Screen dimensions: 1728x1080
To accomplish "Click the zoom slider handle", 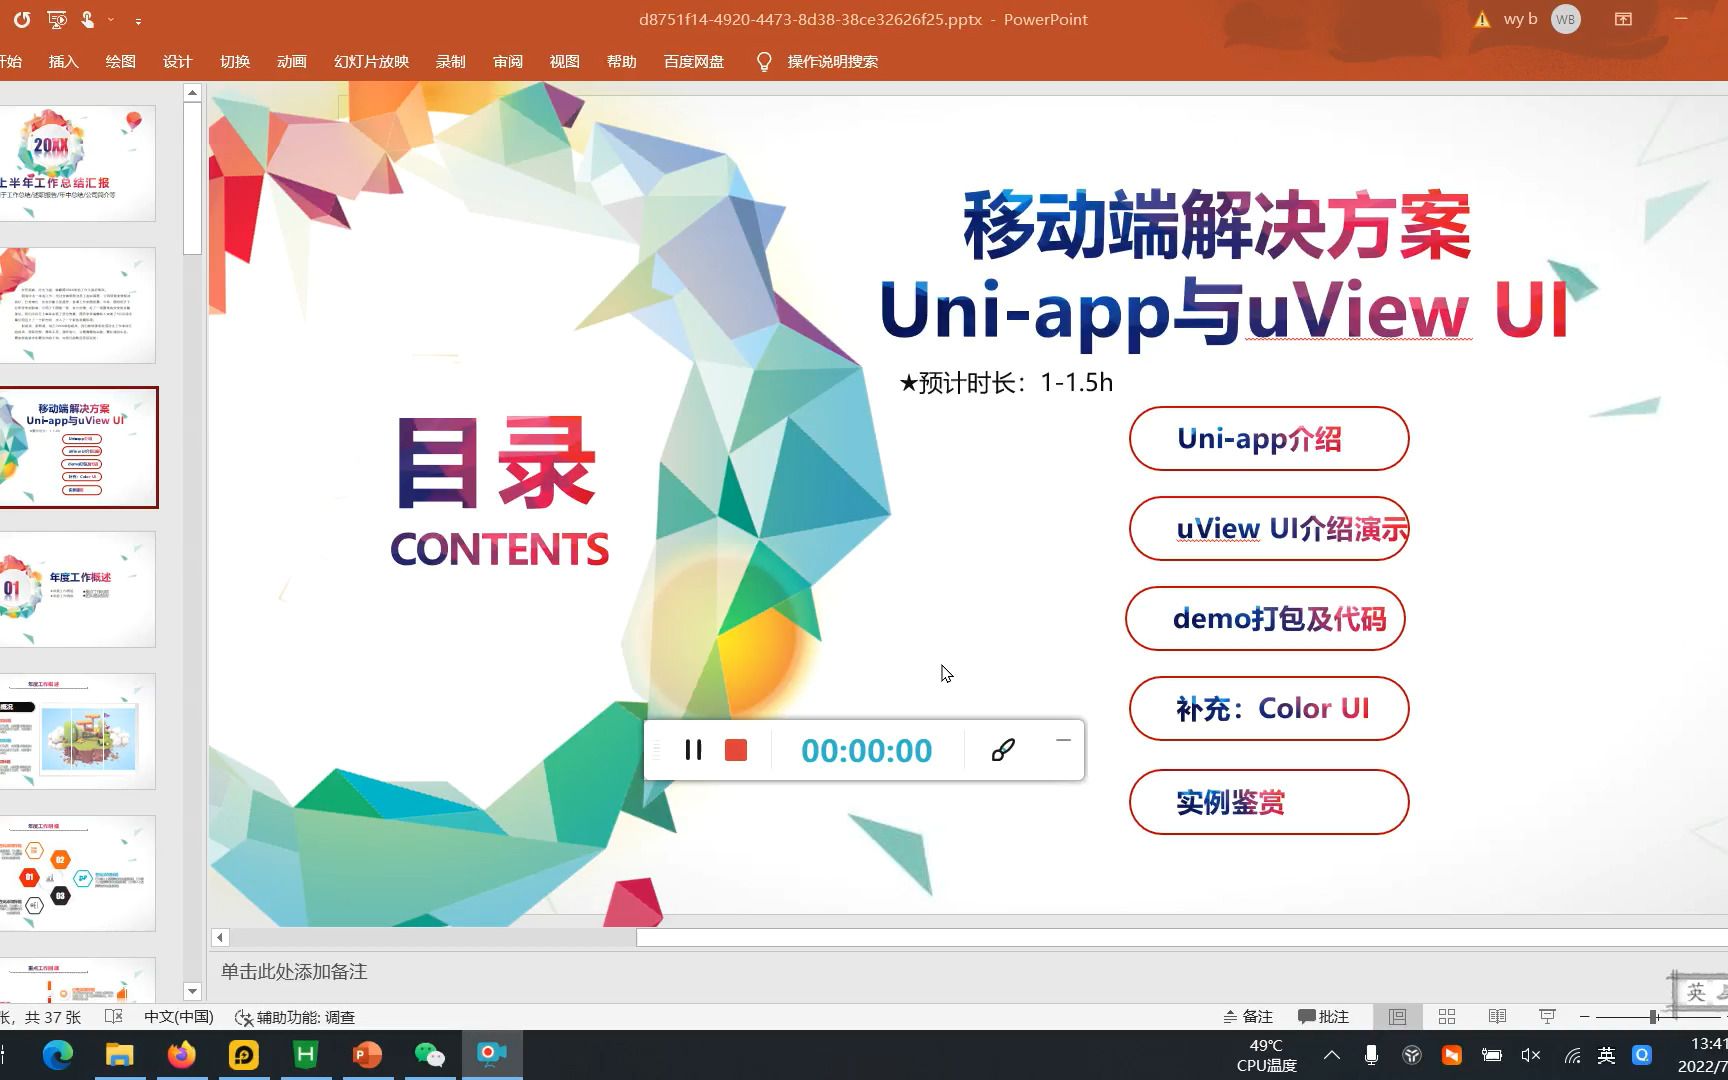I will point(1653,1017).
